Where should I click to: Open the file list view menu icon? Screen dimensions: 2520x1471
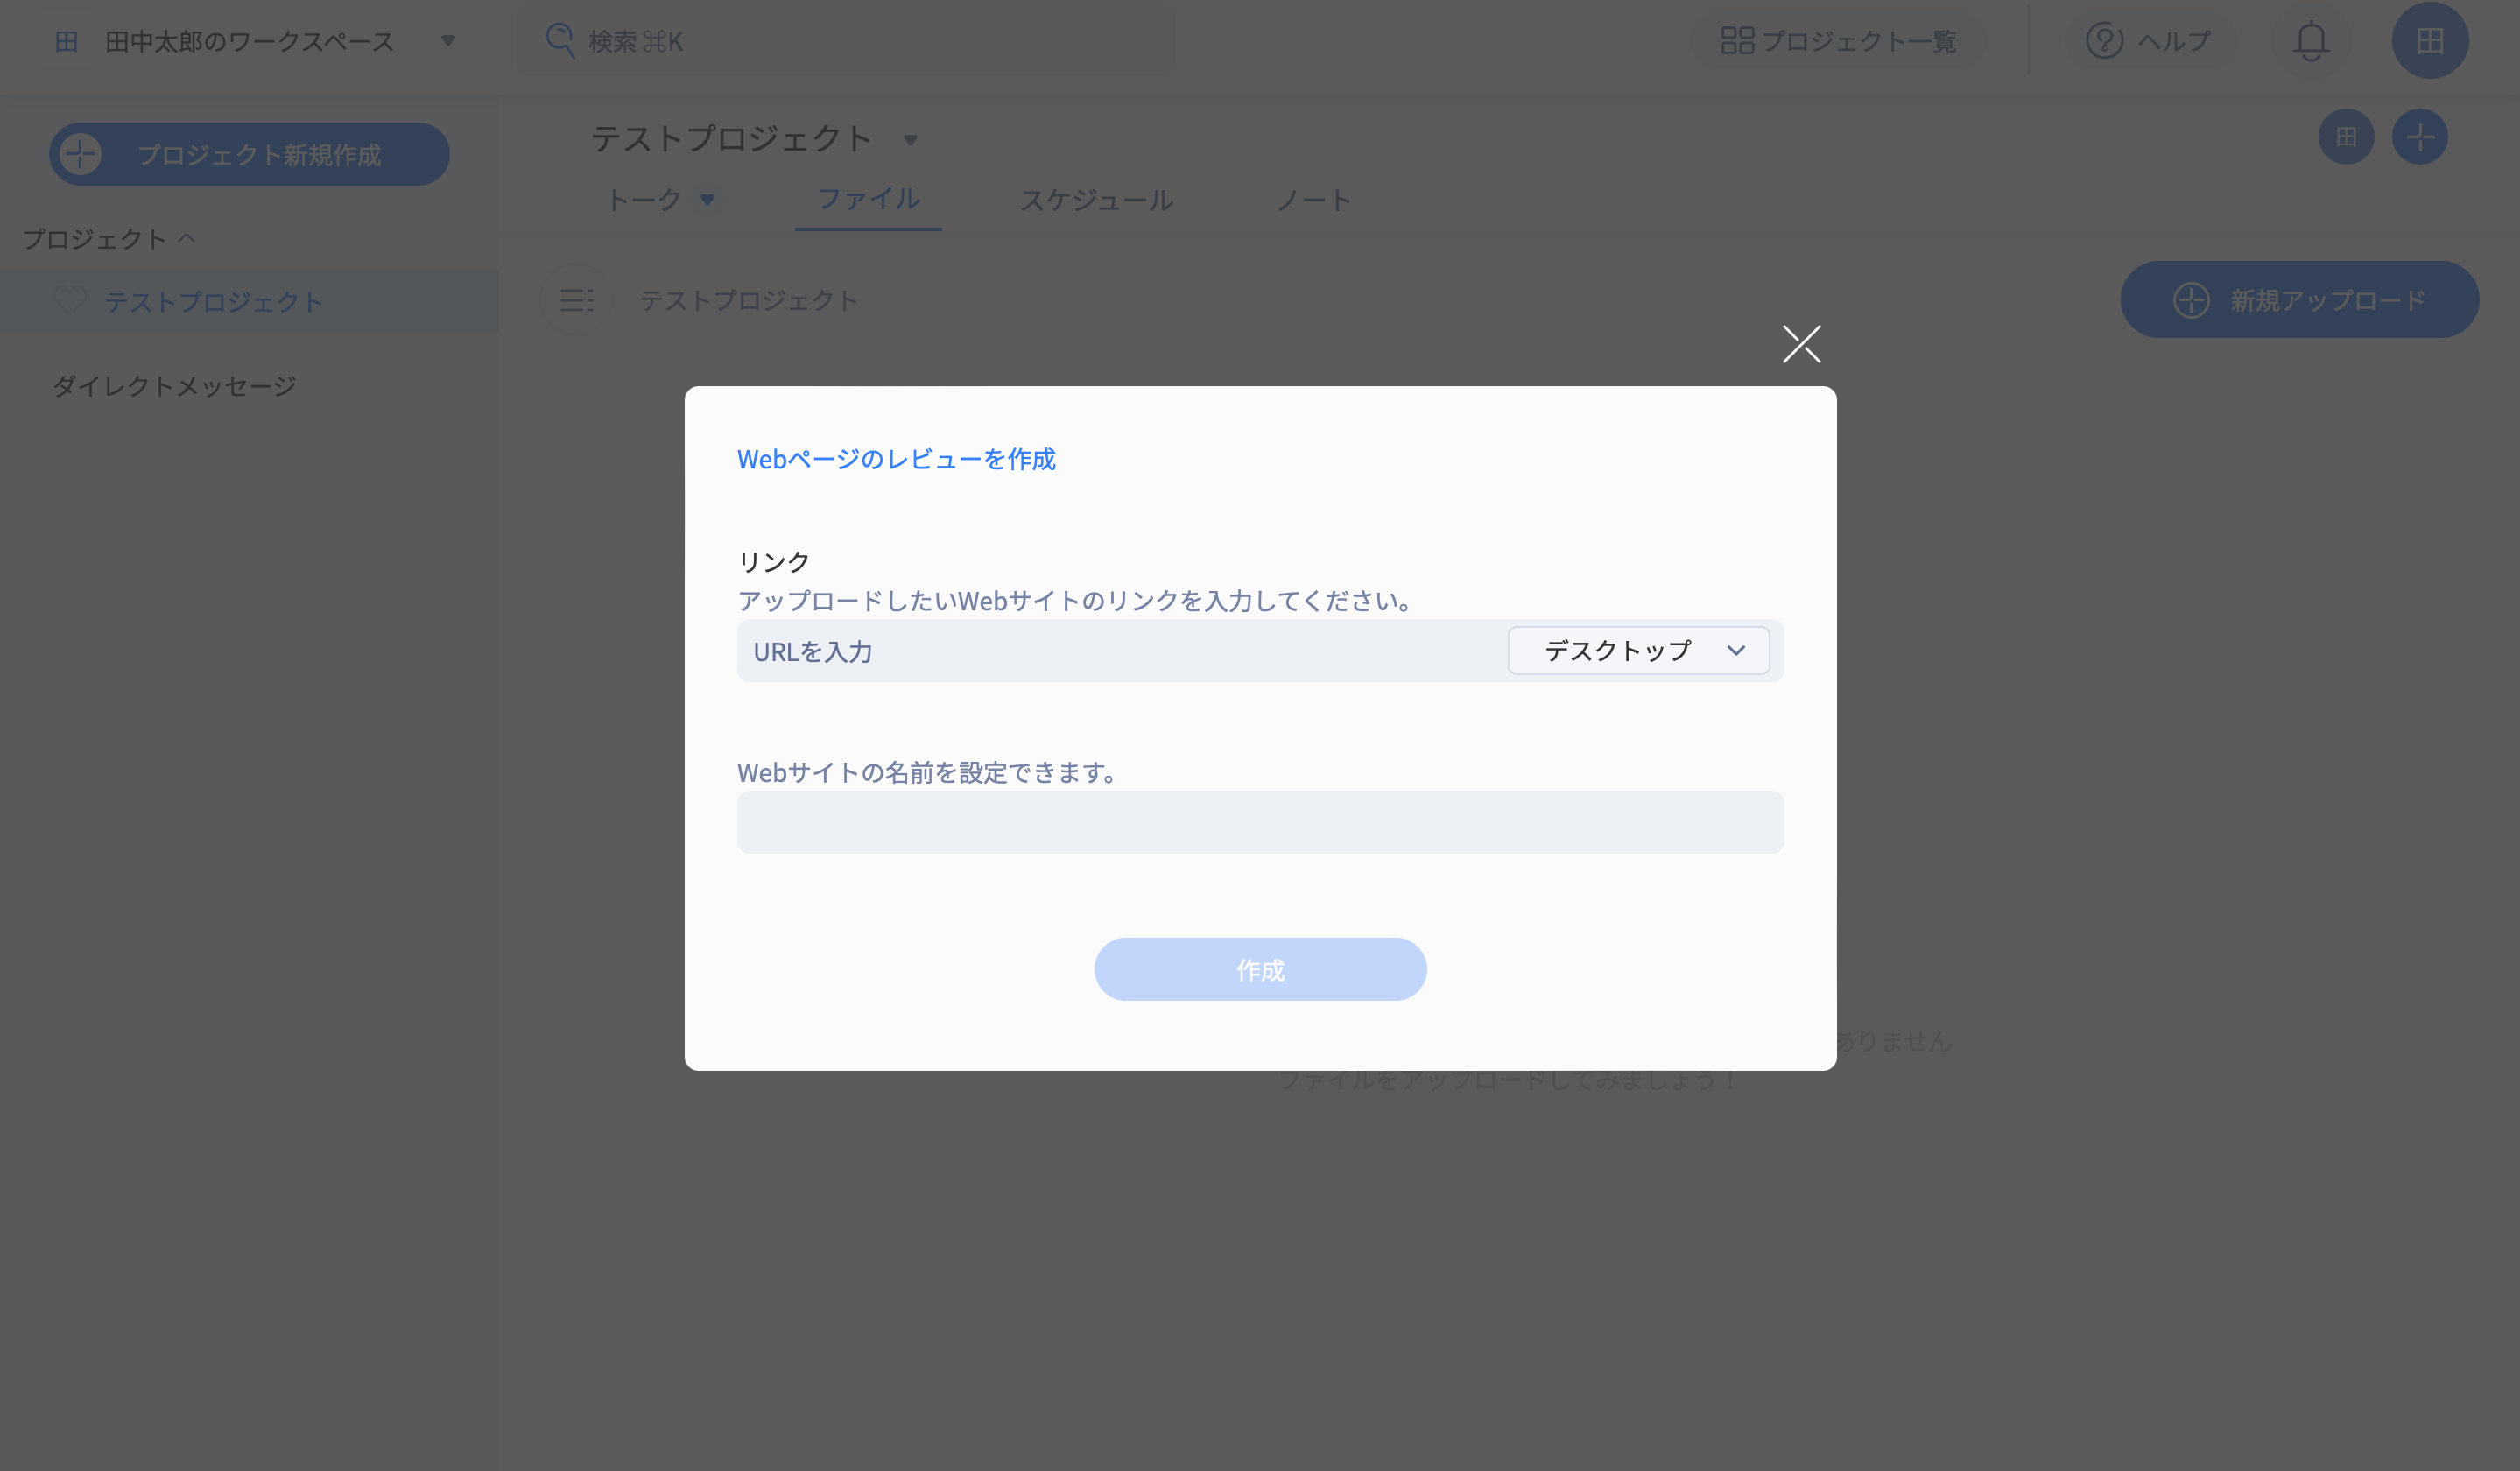576,300
